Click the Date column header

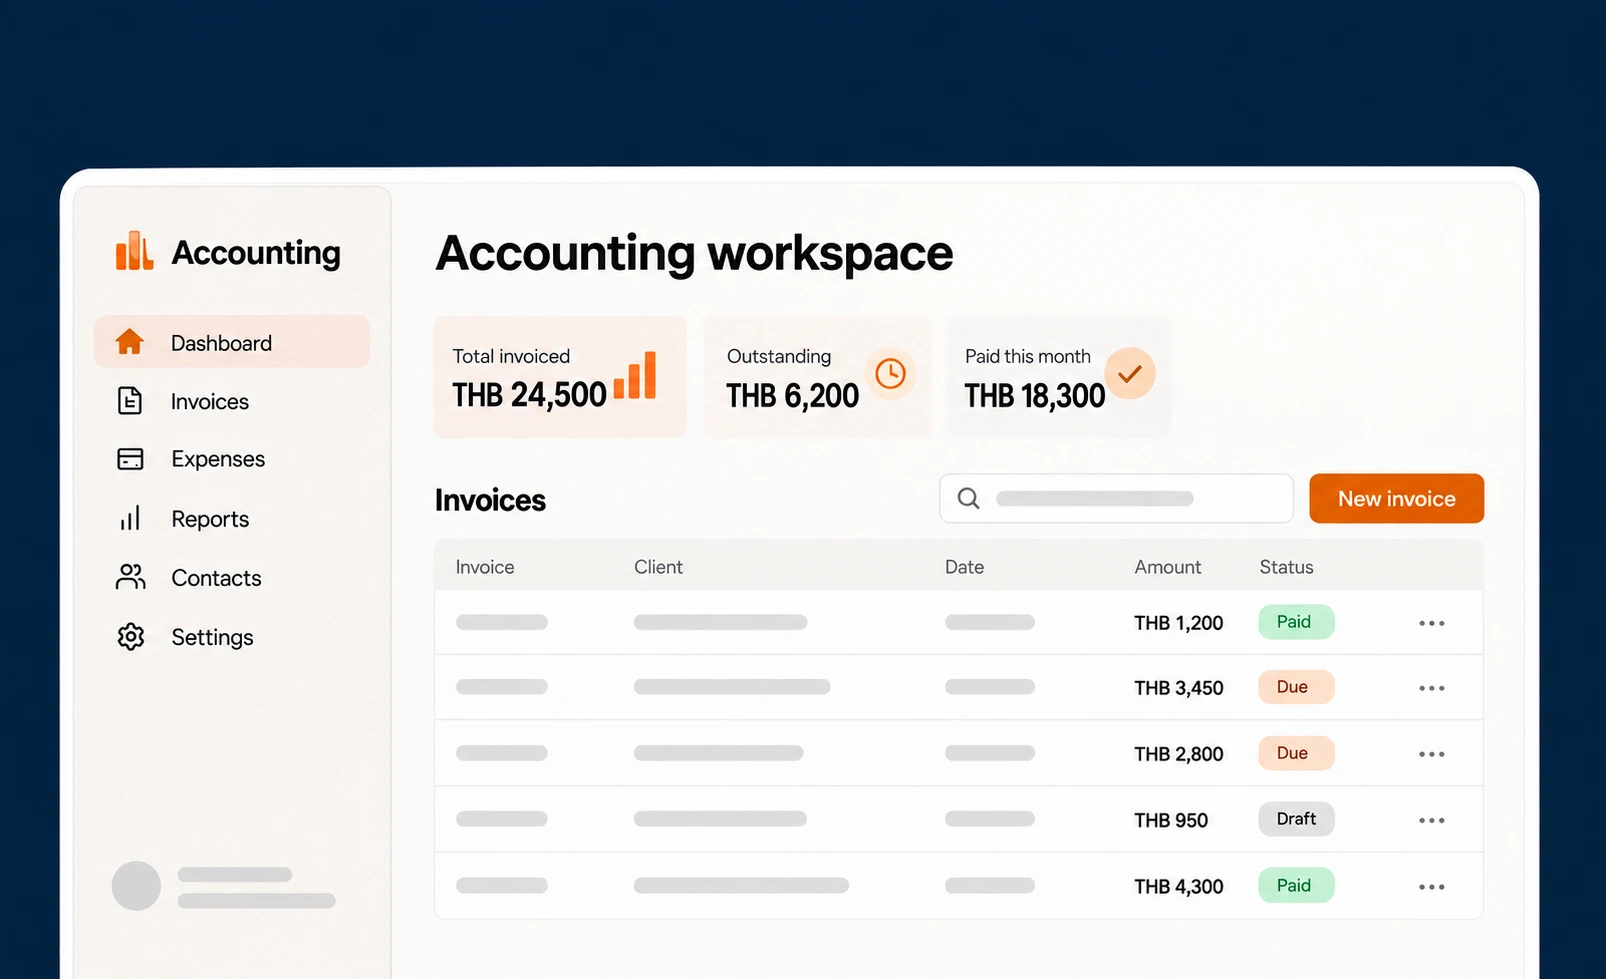click(x=964, y=567)
